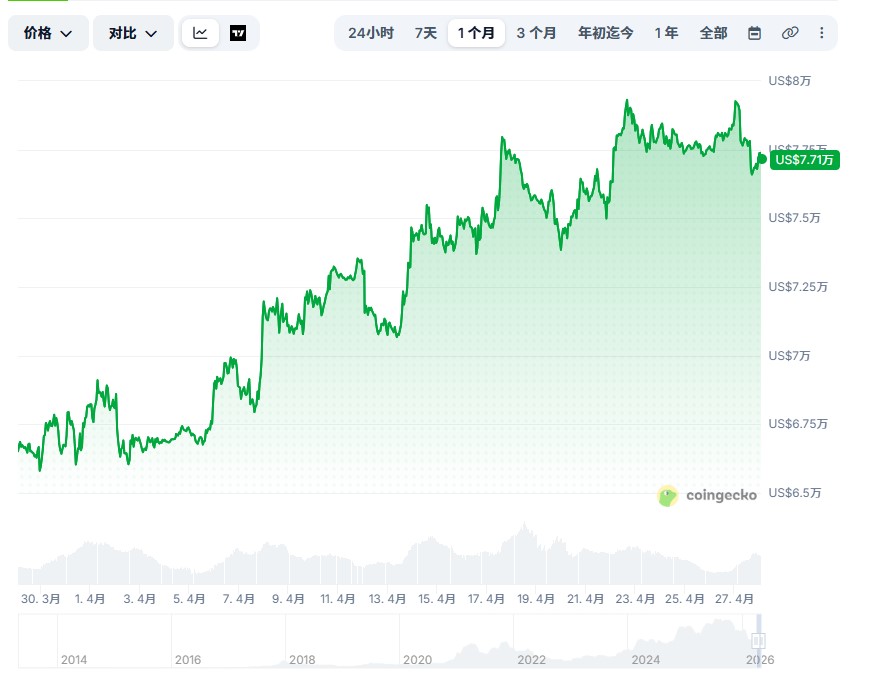Click 2020 in the timeline navigator

tap(417, 660)
